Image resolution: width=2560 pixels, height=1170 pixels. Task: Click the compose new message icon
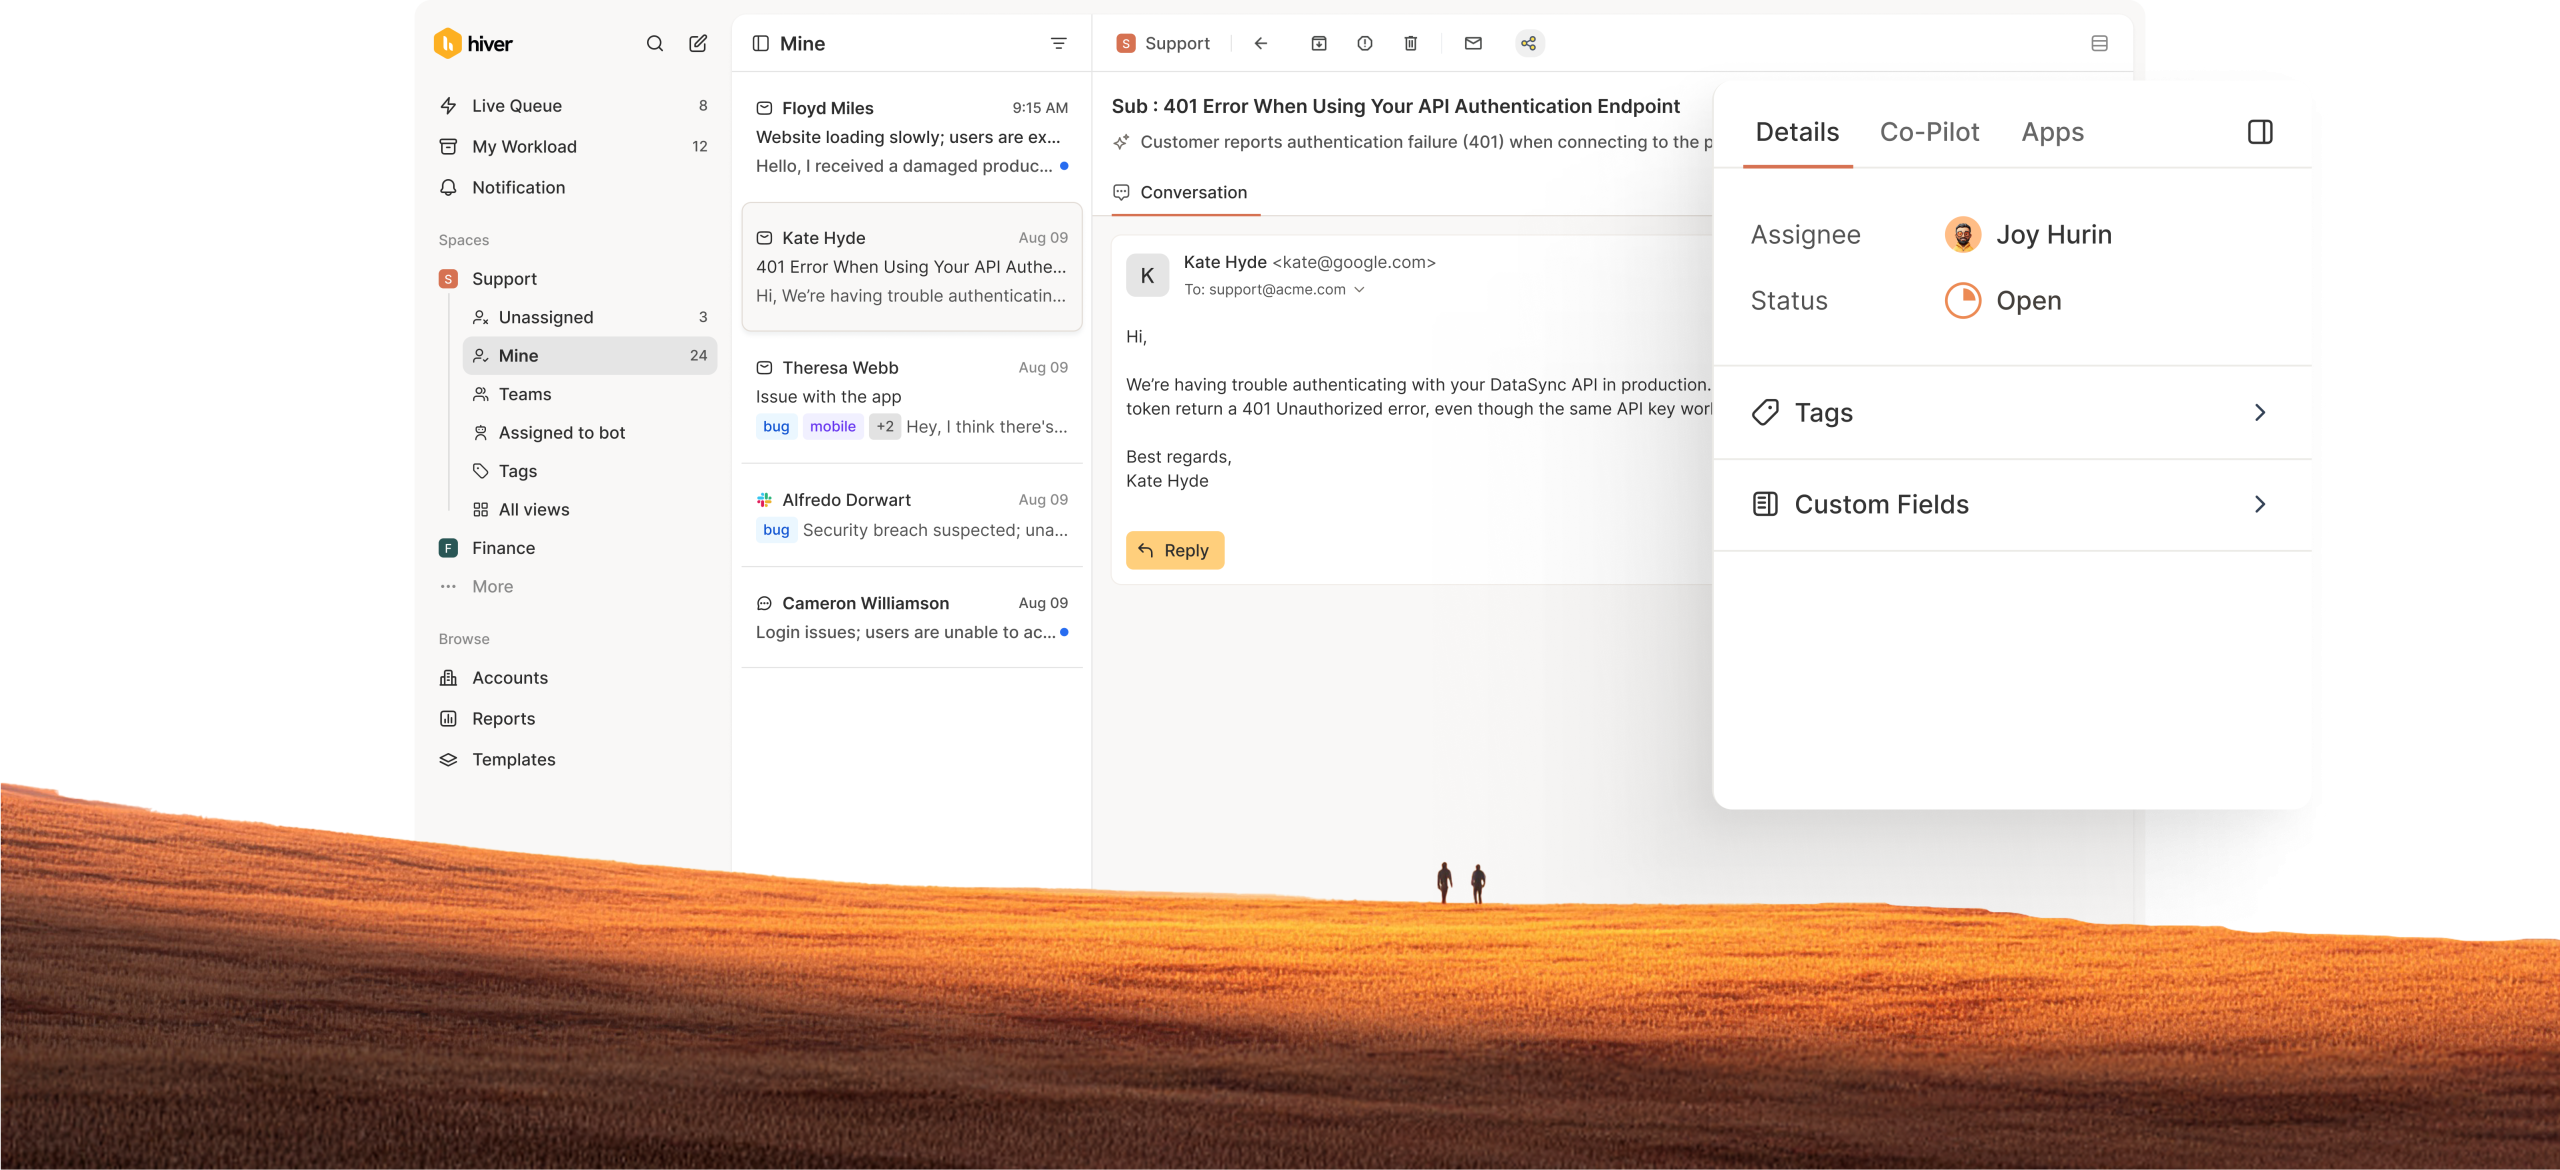pyautogui.click(x=698, y=44)
